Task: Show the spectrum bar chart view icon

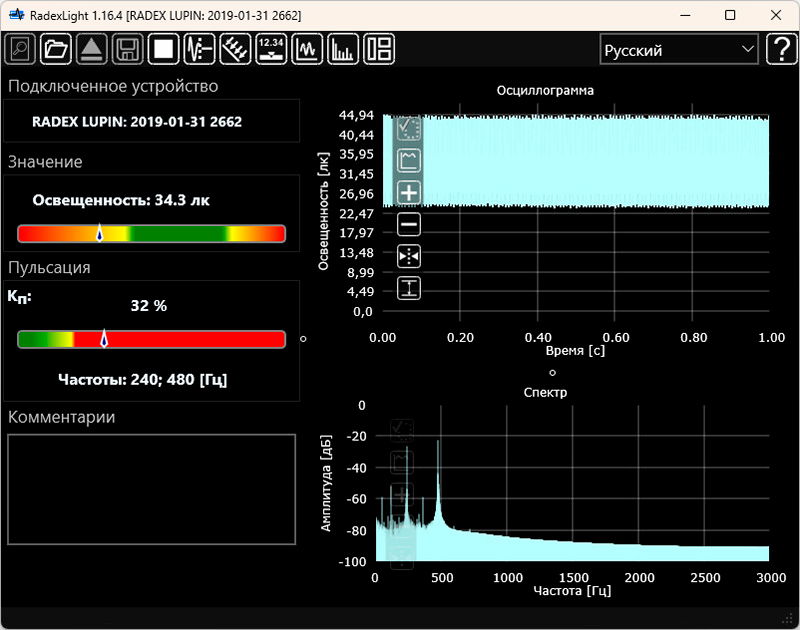Action: tap(343, 48)
